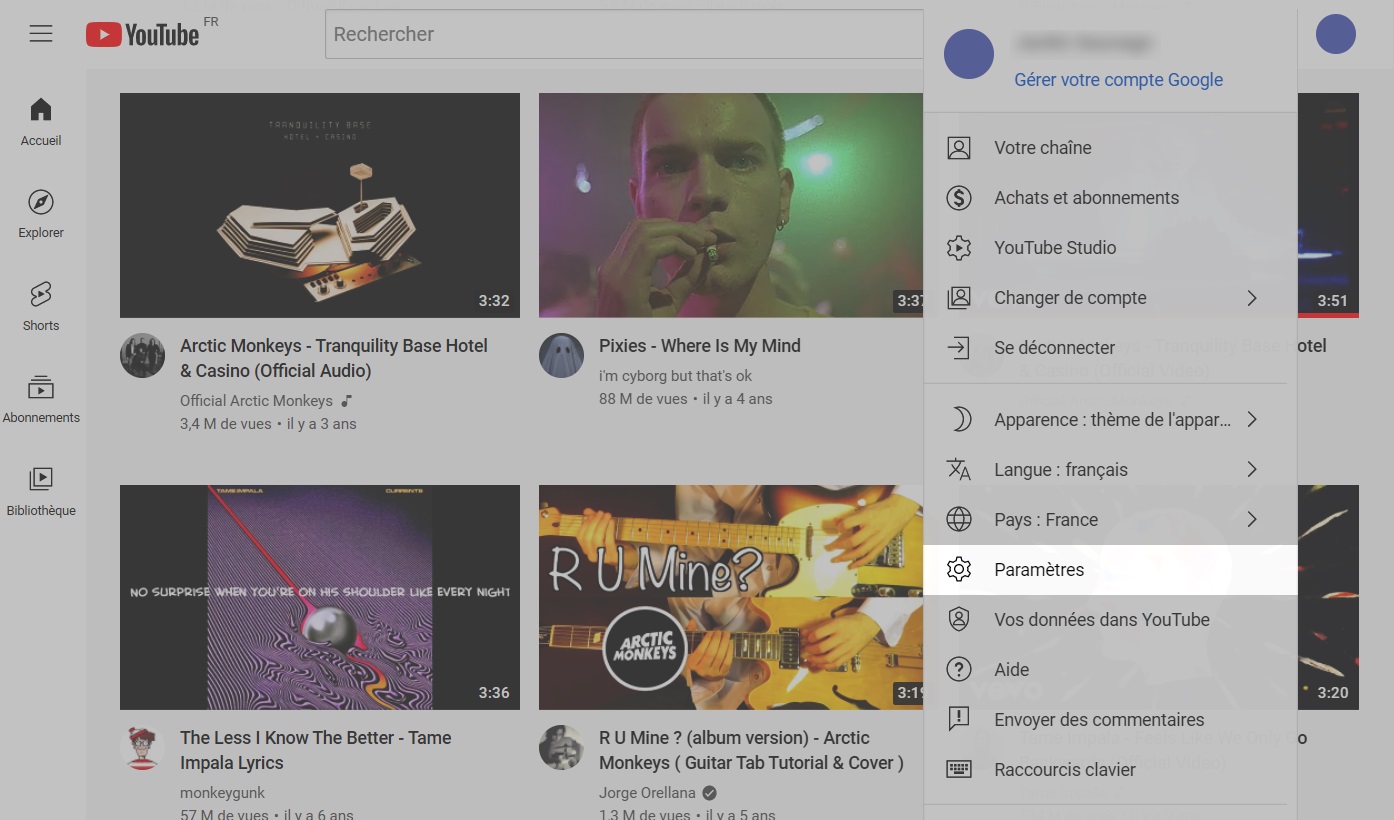Open the hamburger navigation menu

tap(41, 33)
